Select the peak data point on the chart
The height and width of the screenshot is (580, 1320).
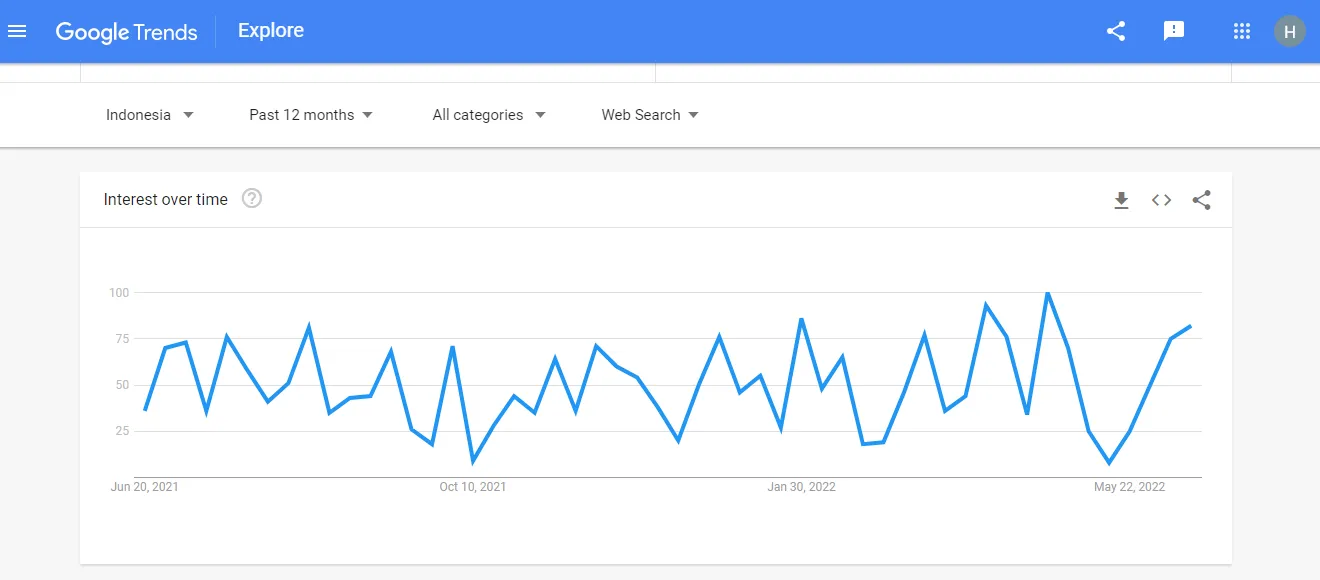(1048, 293)
